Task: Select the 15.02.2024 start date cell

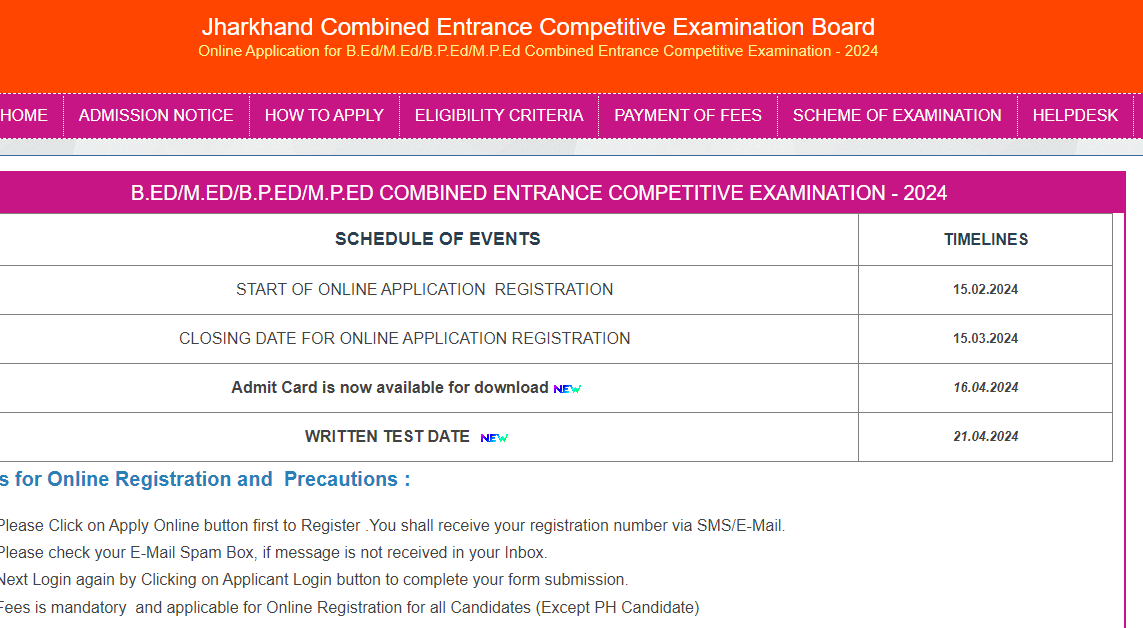Action: tap(985, 290)
